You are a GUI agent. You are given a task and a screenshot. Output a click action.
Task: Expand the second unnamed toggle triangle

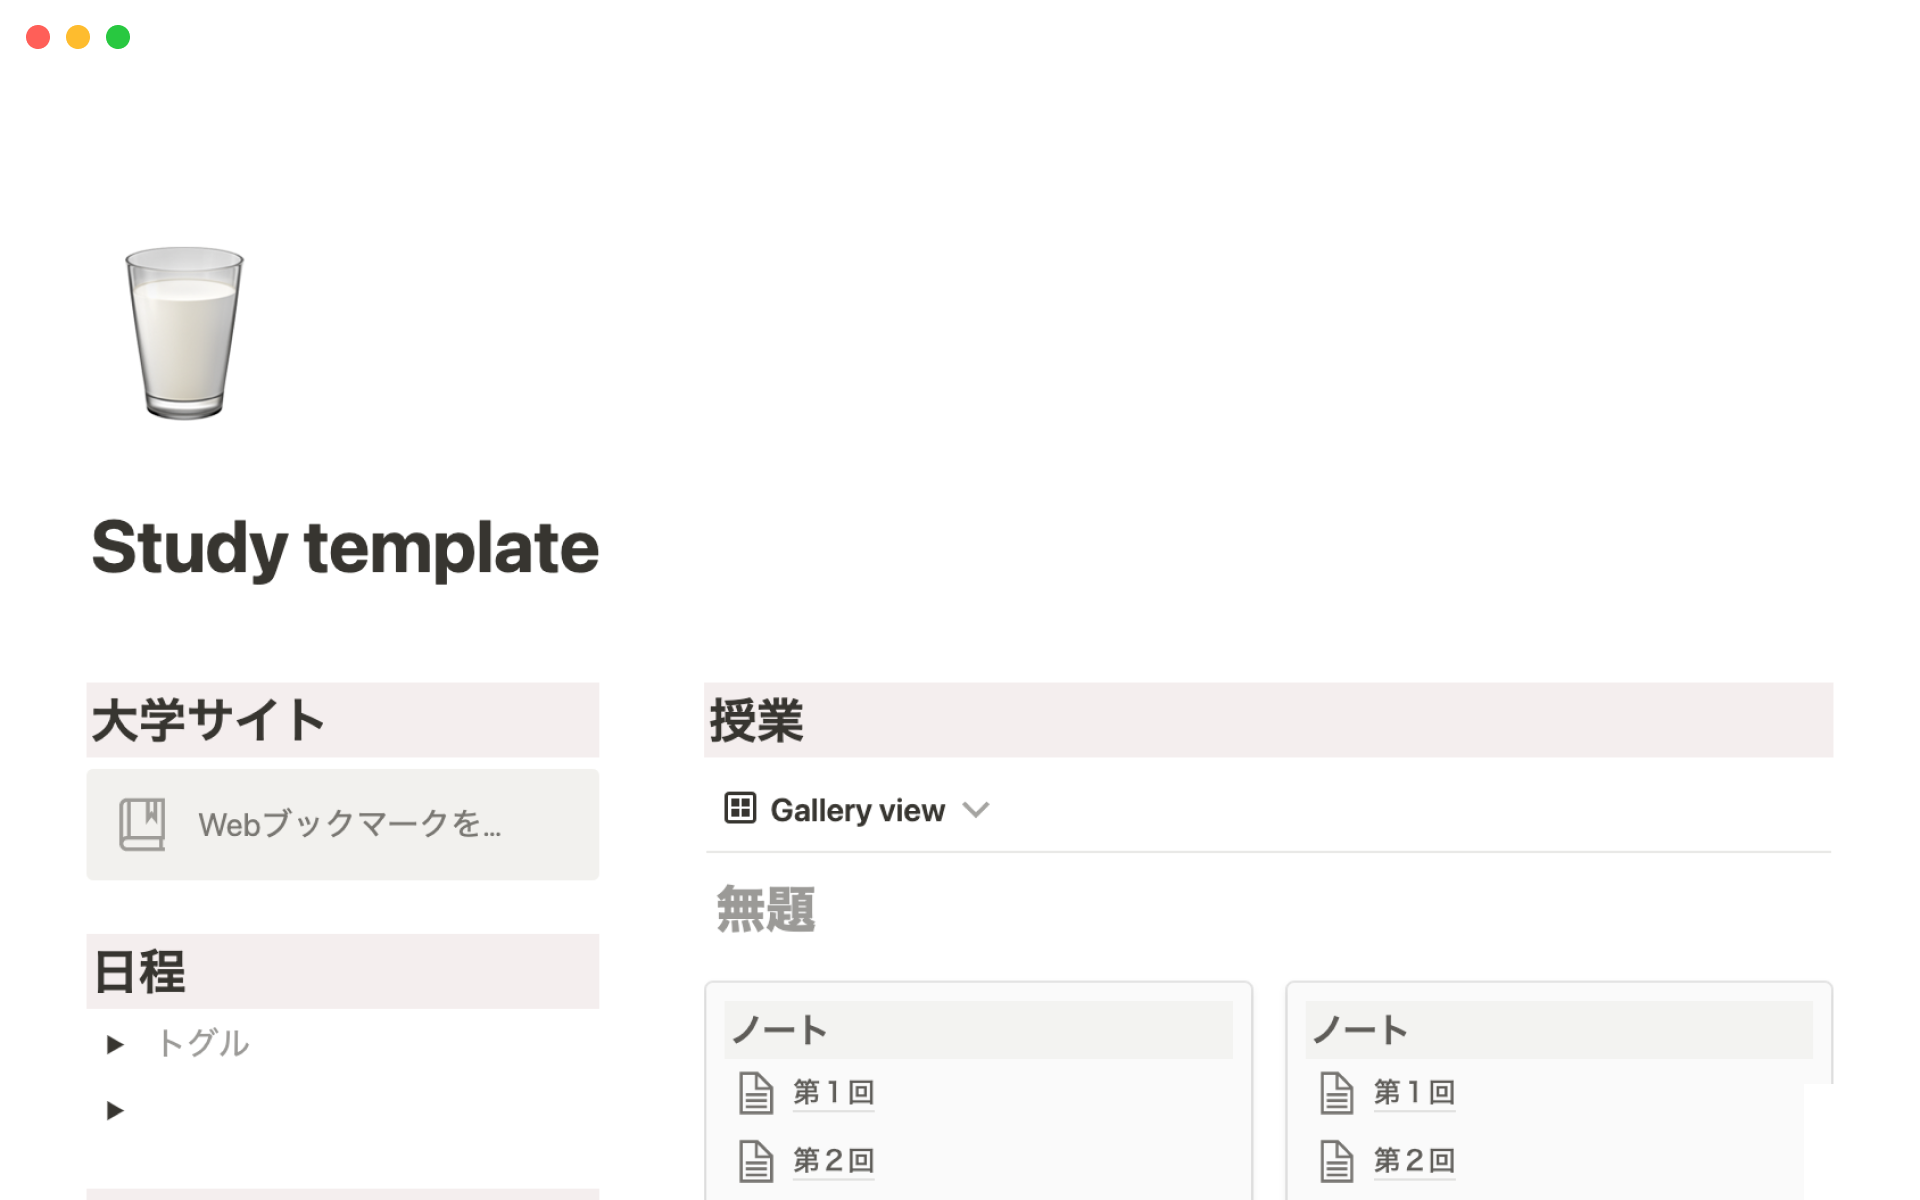tap(115, 1110)
